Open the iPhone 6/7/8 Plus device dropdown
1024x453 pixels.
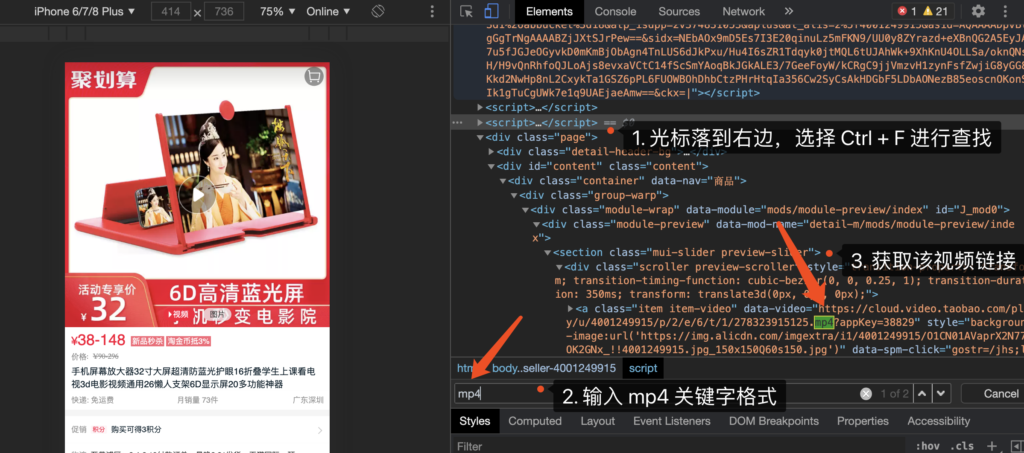(x=84, y=11)
